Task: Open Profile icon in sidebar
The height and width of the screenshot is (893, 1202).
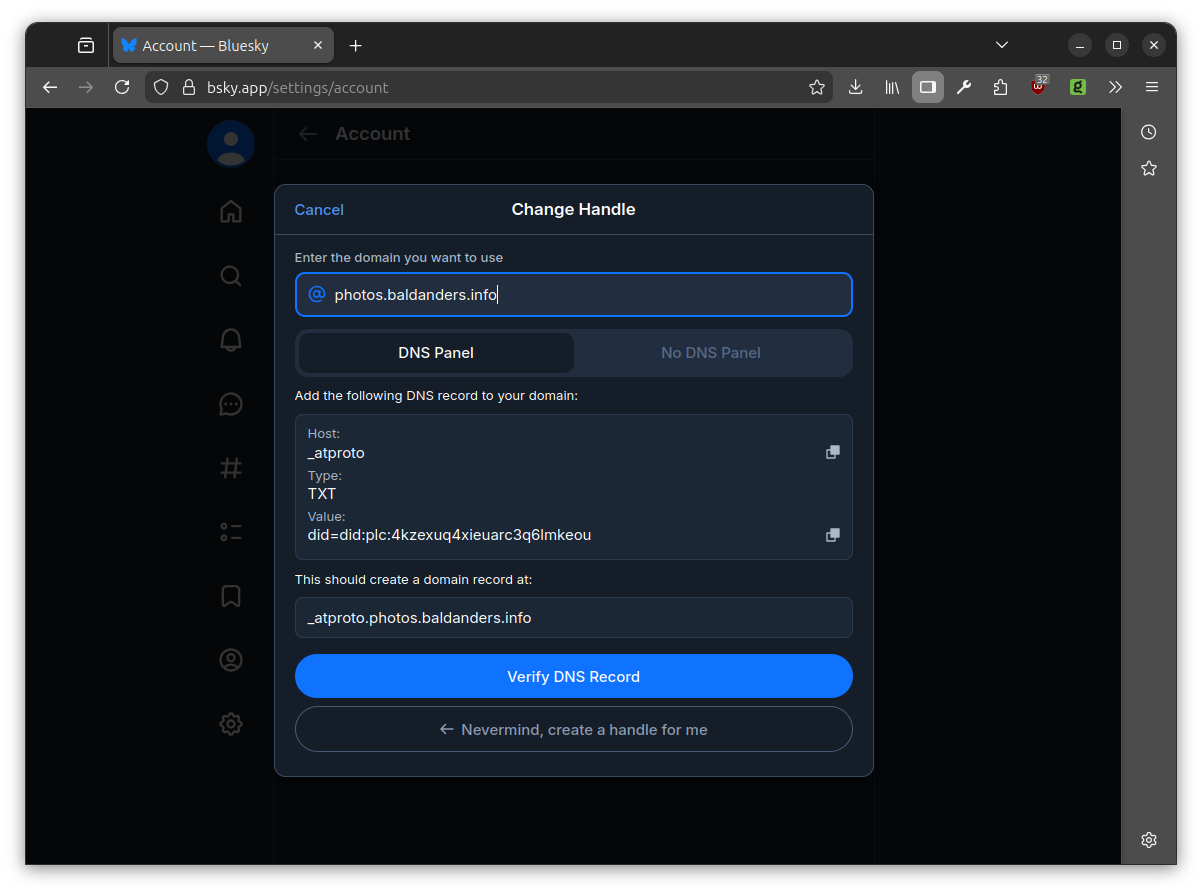Action: 231,660
